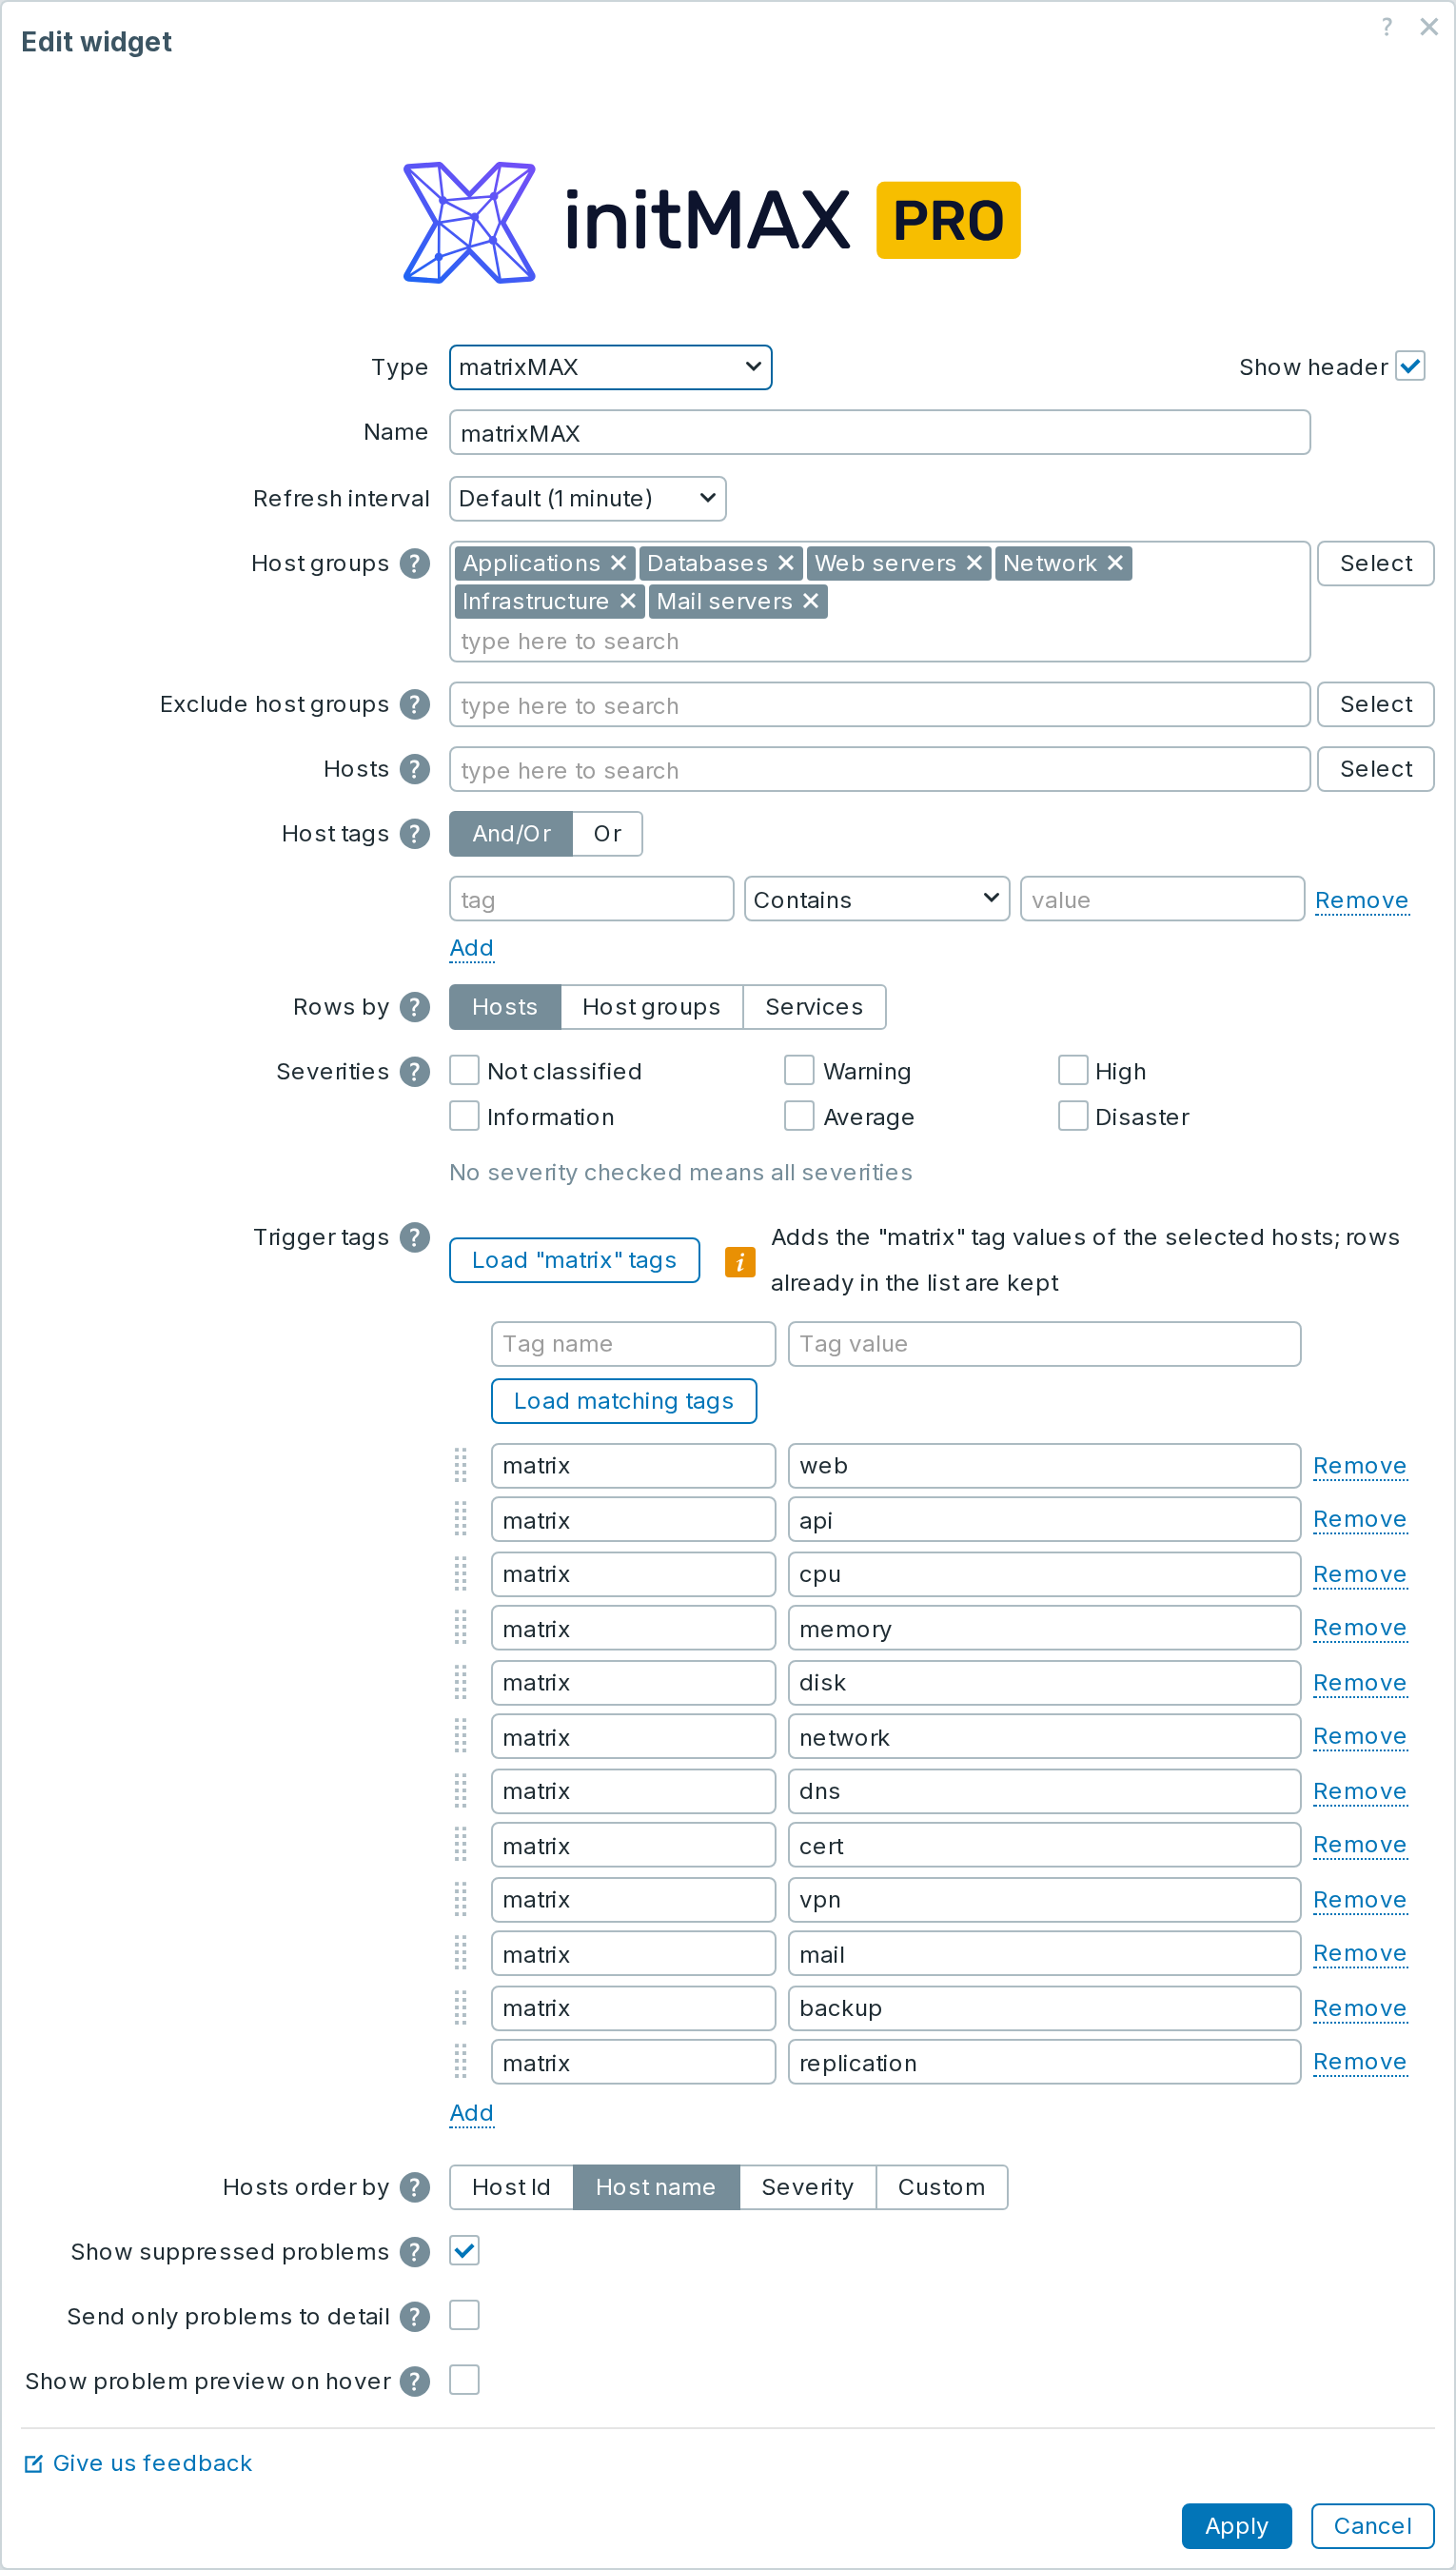Click the dialog help question mark icon
This screenshot has height=2570, width=1456.
[x=1387, y=27]
